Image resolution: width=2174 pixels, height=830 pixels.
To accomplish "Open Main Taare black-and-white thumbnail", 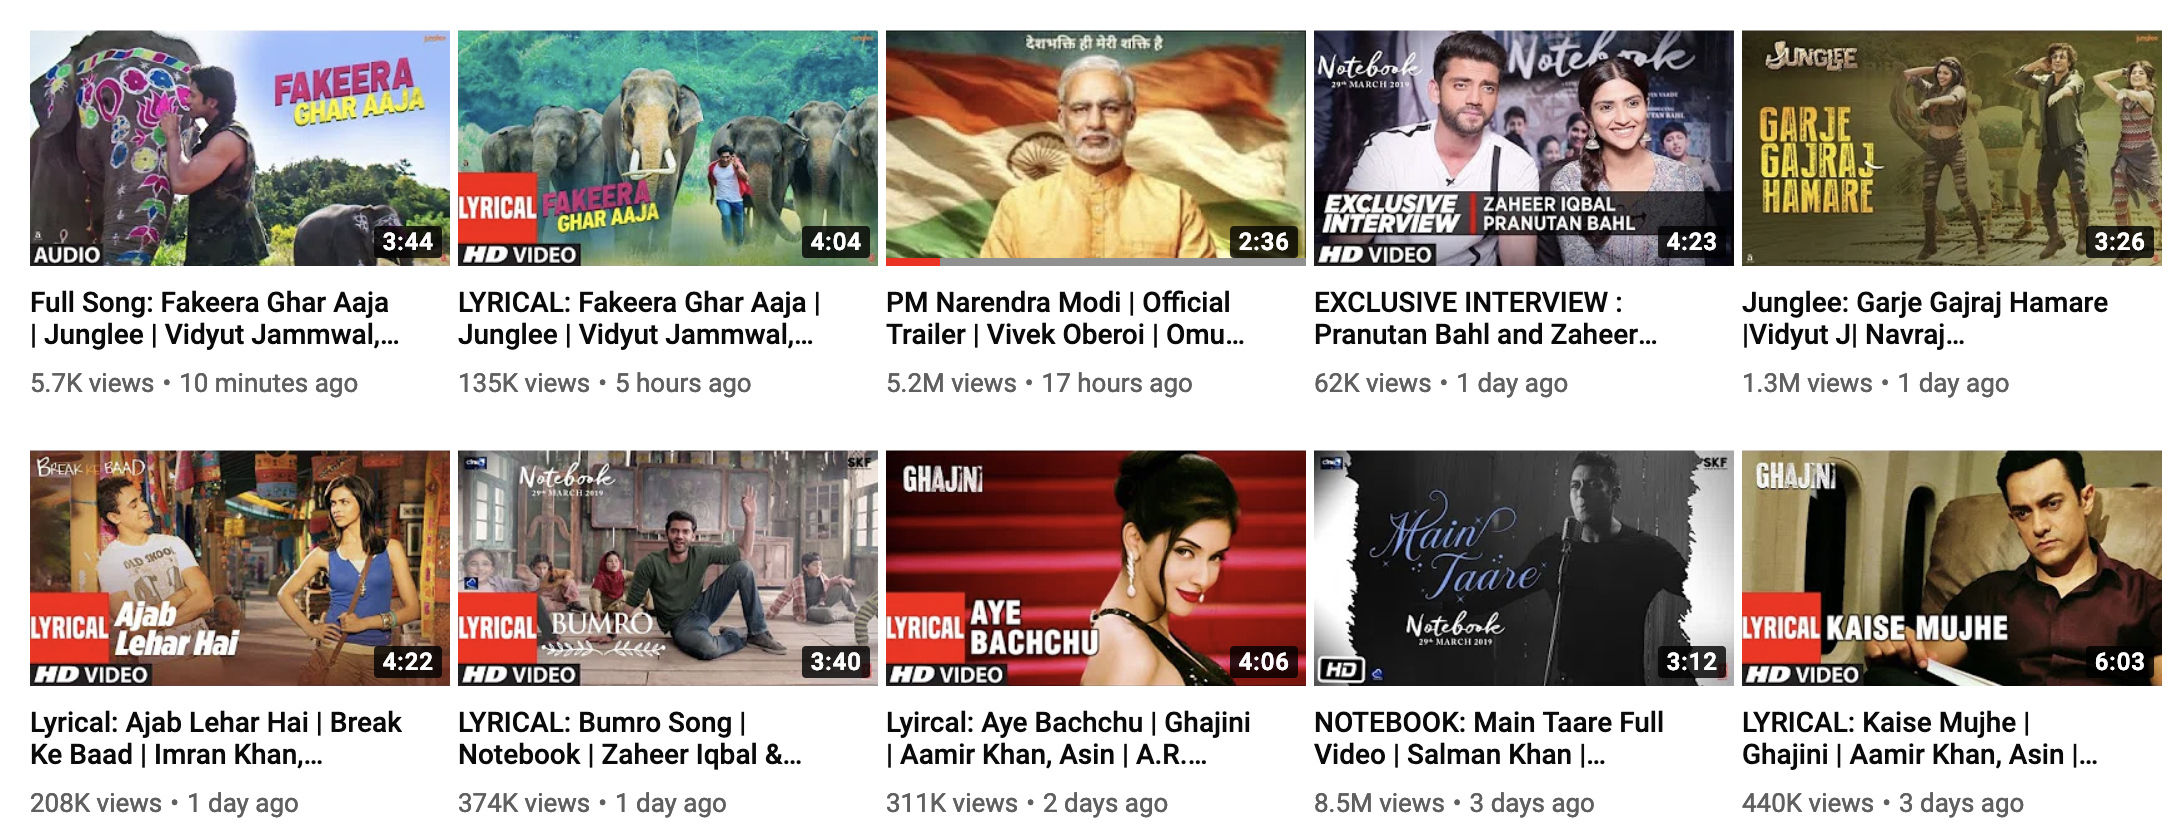I will [x=1524, y=568].
